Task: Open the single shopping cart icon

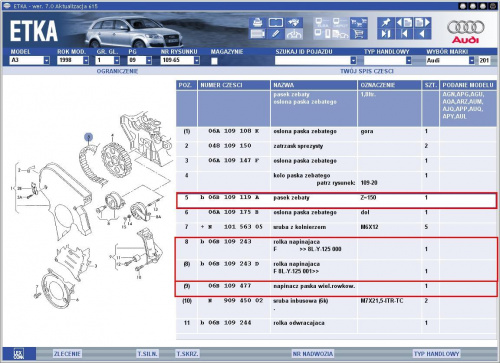Action: coord(359,34)
